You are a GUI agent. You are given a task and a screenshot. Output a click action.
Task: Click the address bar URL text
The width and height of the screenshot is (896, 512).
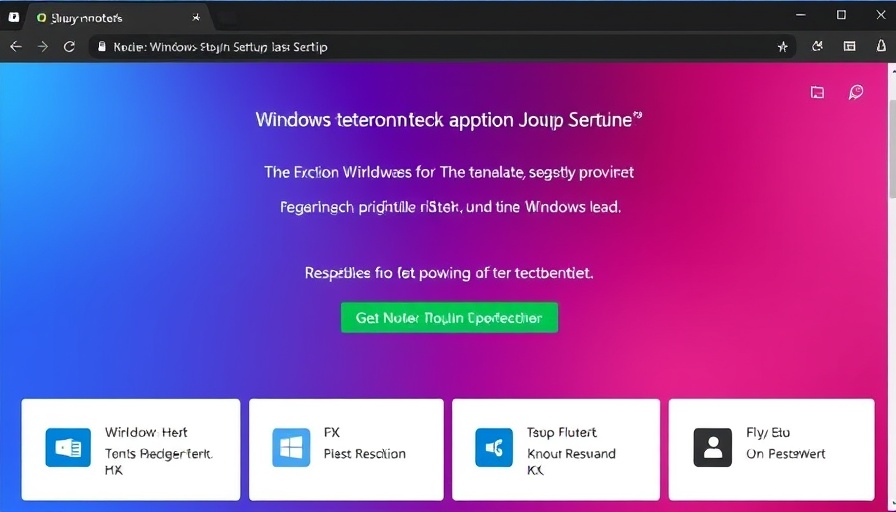[221, 47]
